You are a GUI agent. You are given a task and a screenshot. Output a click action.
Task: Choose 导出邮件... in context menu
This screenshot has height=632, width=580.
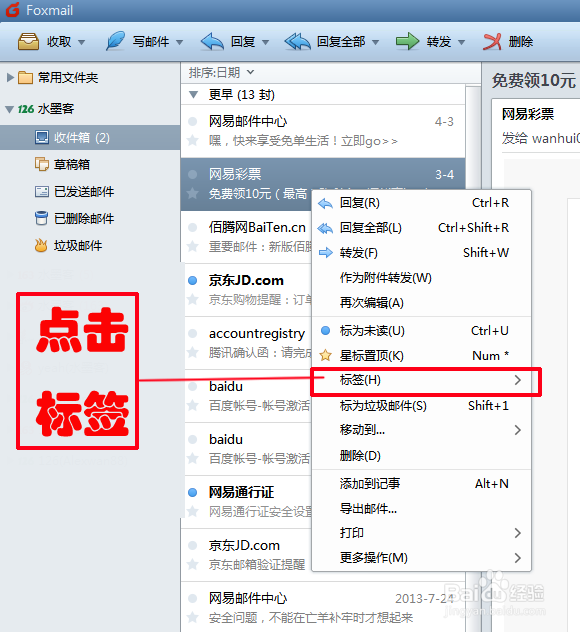coord(422,509)
